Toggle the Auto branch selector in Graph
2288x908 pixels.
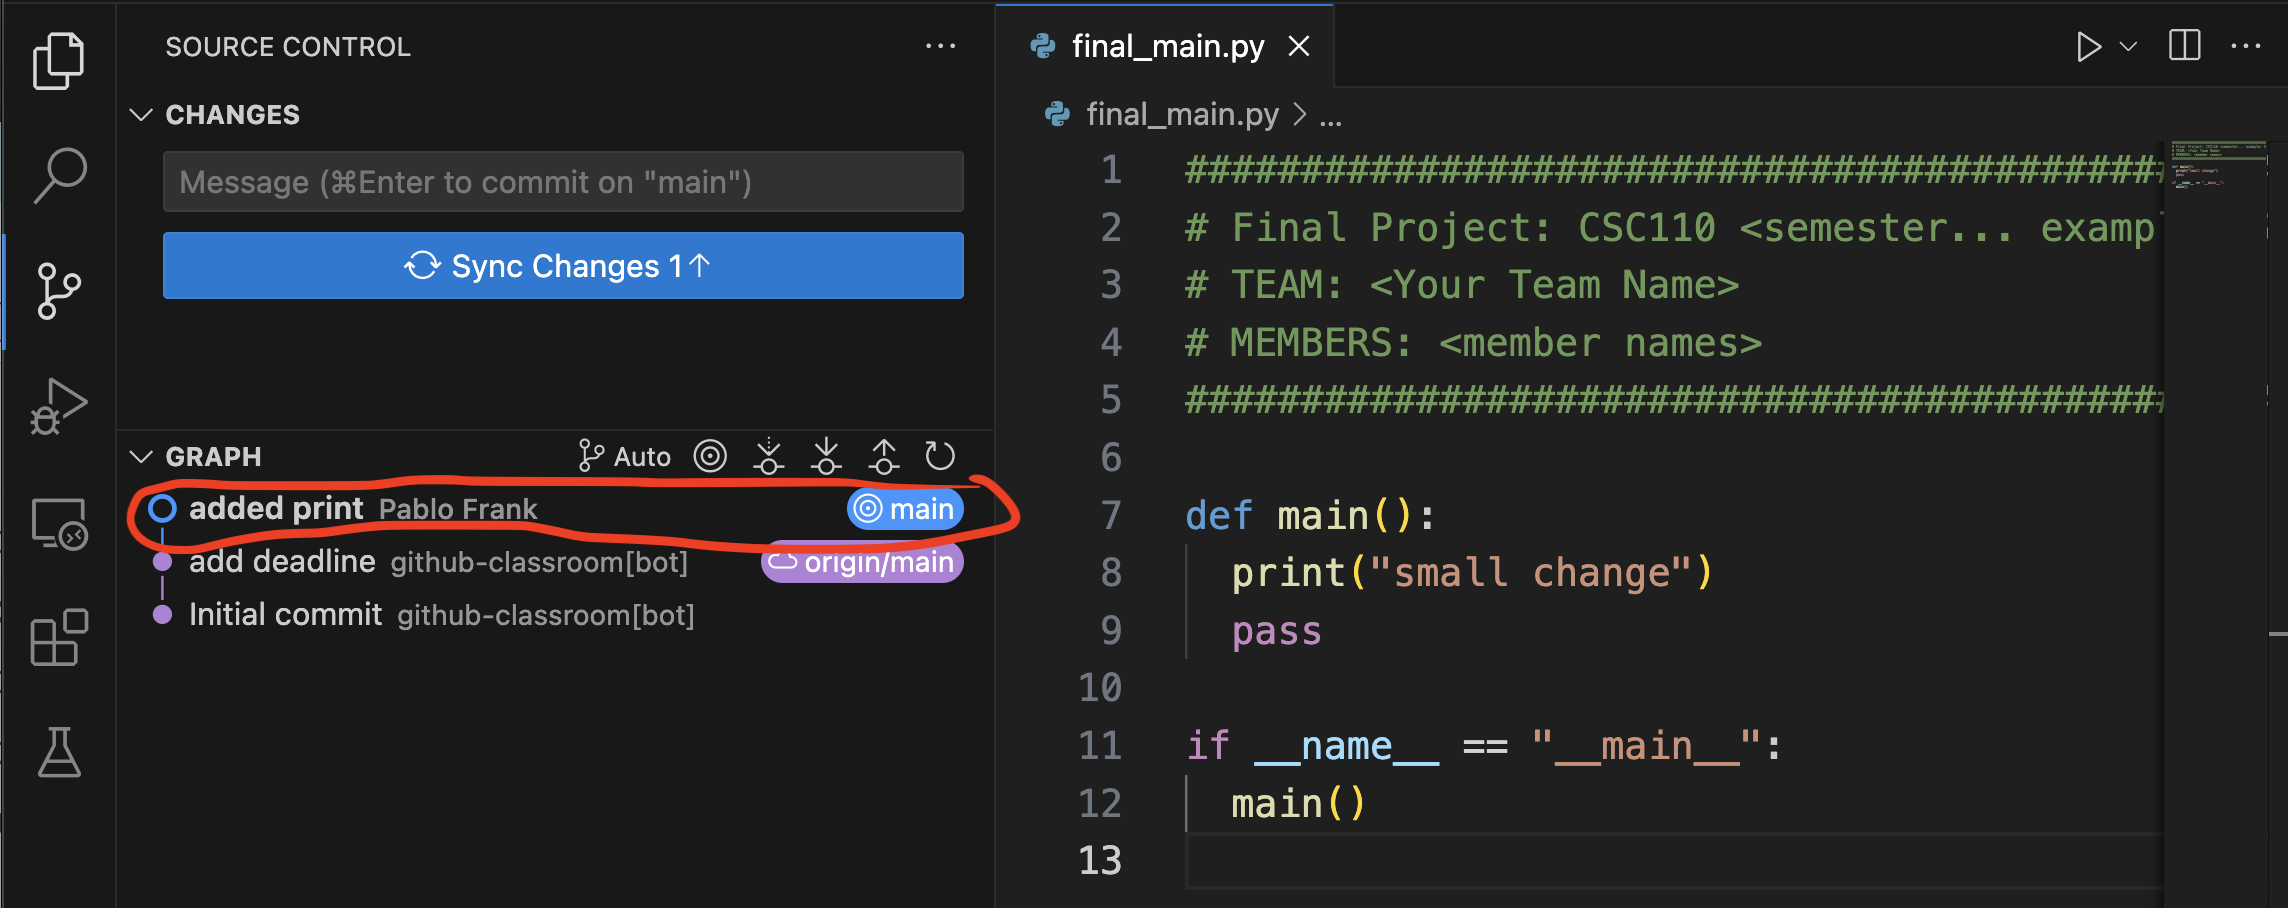click(625, 457)
